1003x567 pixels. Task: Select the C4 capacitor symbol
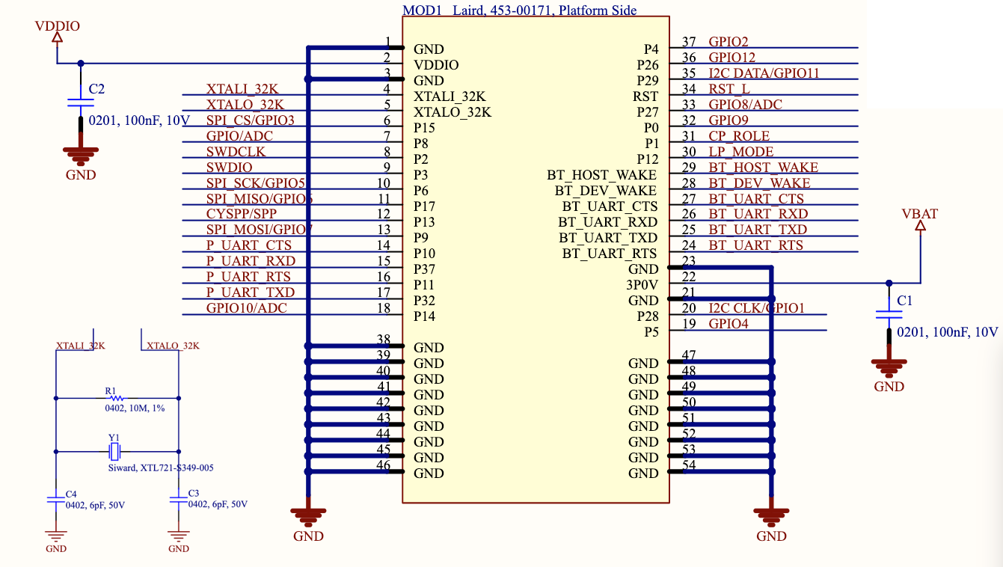(56, 499)
